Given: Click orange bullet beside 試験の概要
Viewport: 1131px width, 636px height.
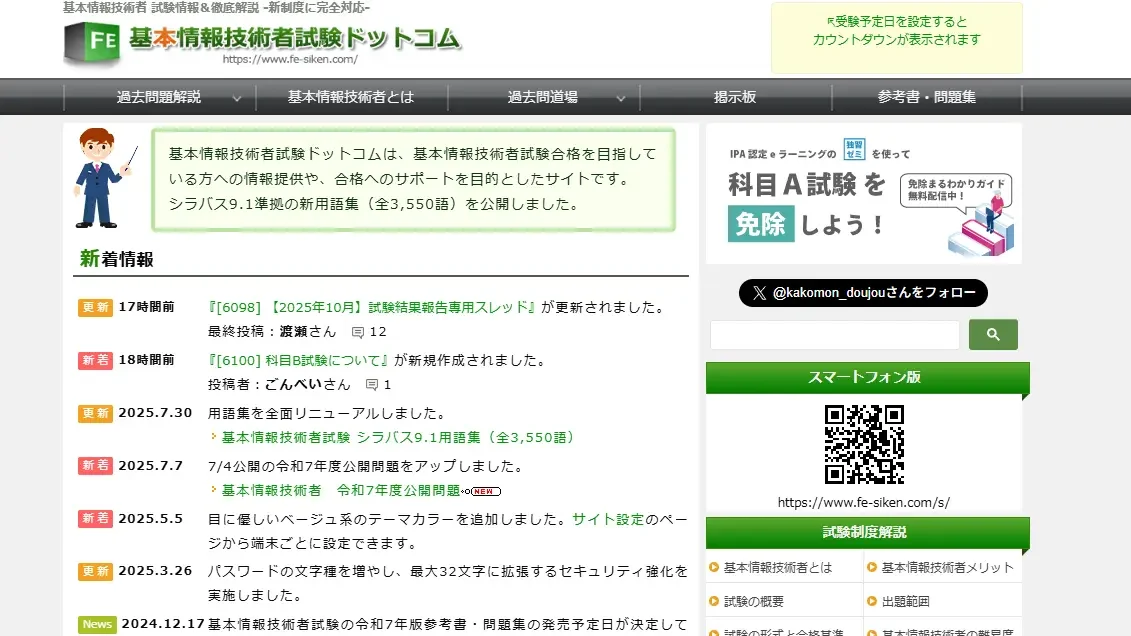Looking at the screenshot, I should [x=713, y=601].
